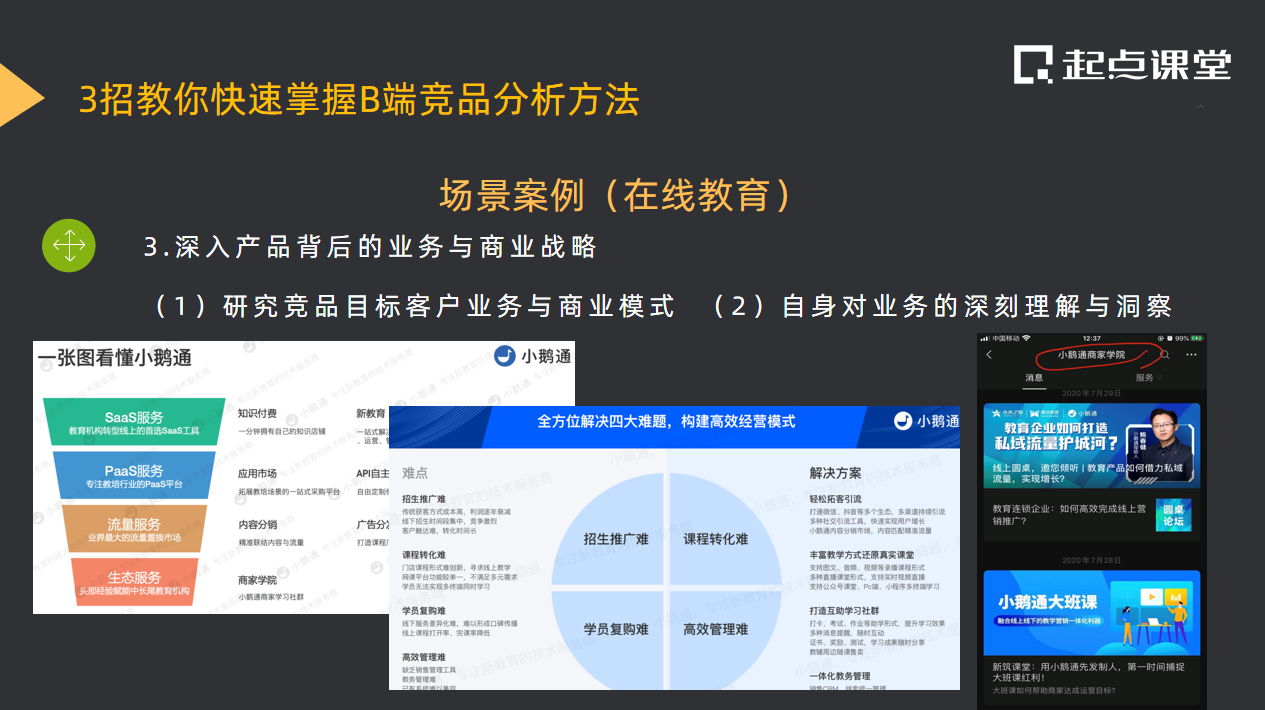Click the 起点课堂 logo mark
Image resolution: width=1265 pixels, height=710 pixels.
tap(1034, 65)
